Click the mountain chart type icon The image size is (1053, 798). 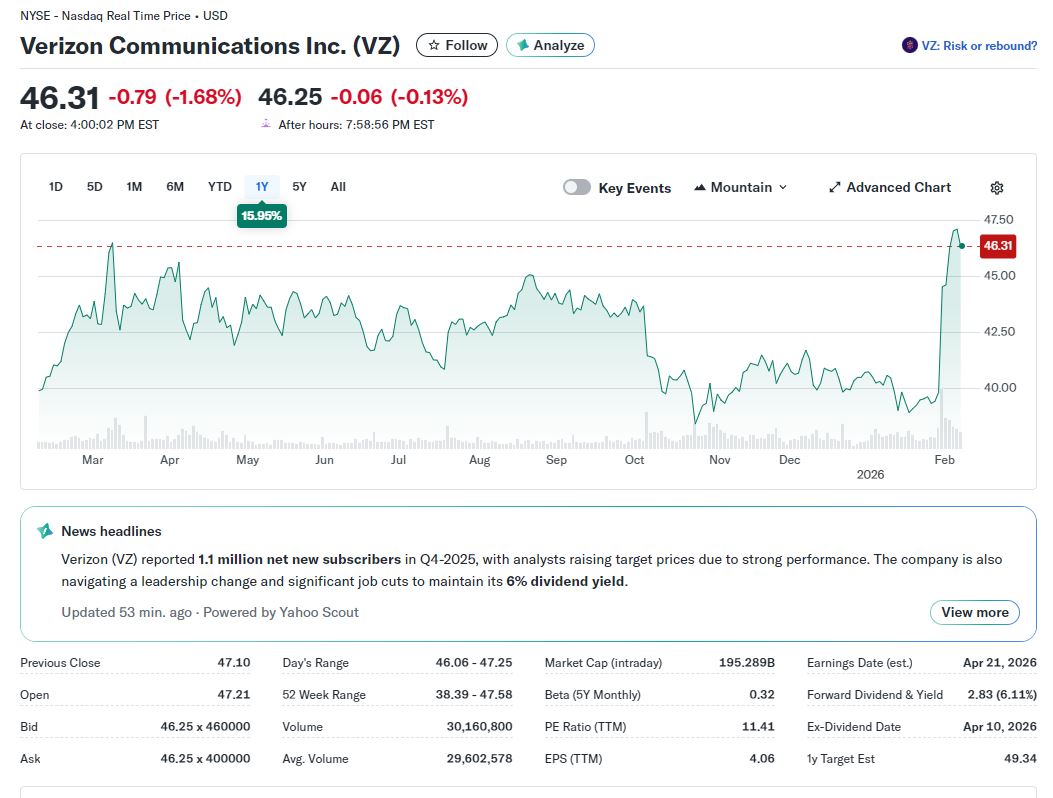[700, 188]
